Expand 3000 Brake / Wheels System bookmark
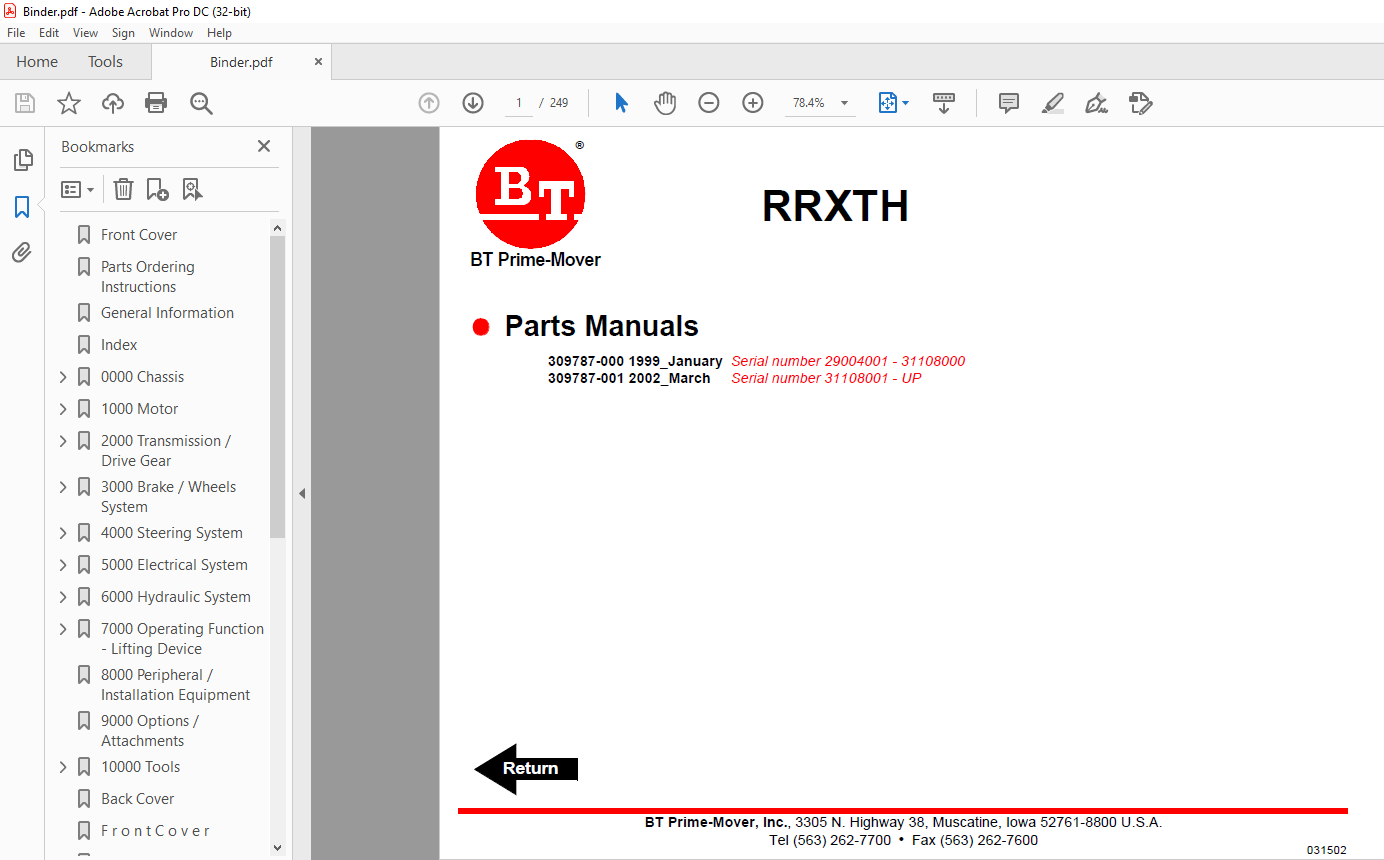The image size is (1384, 860). tap(63, 487)
